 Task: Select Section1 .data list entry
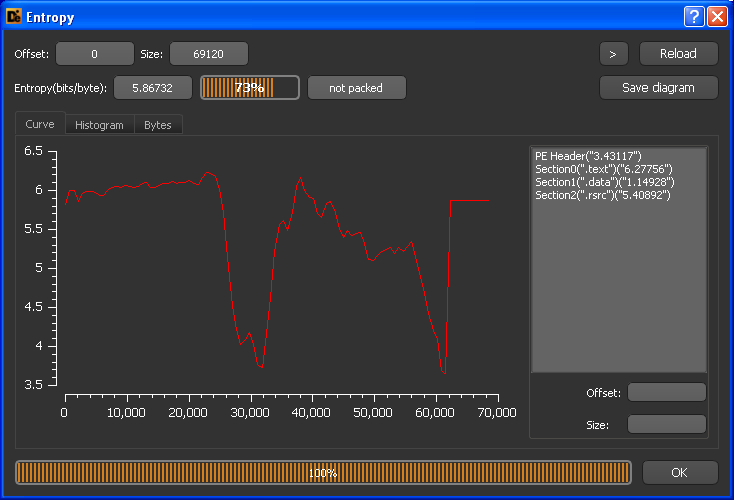pos(604,182)
